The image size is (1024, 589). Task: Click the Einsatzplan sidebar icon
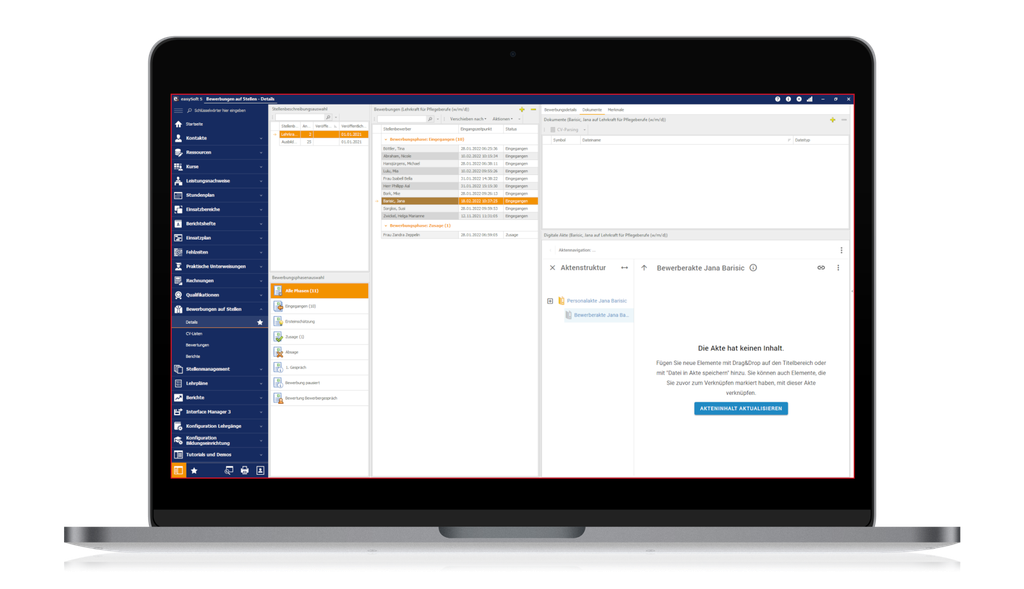pyautogui.click(x=178, y=238)
